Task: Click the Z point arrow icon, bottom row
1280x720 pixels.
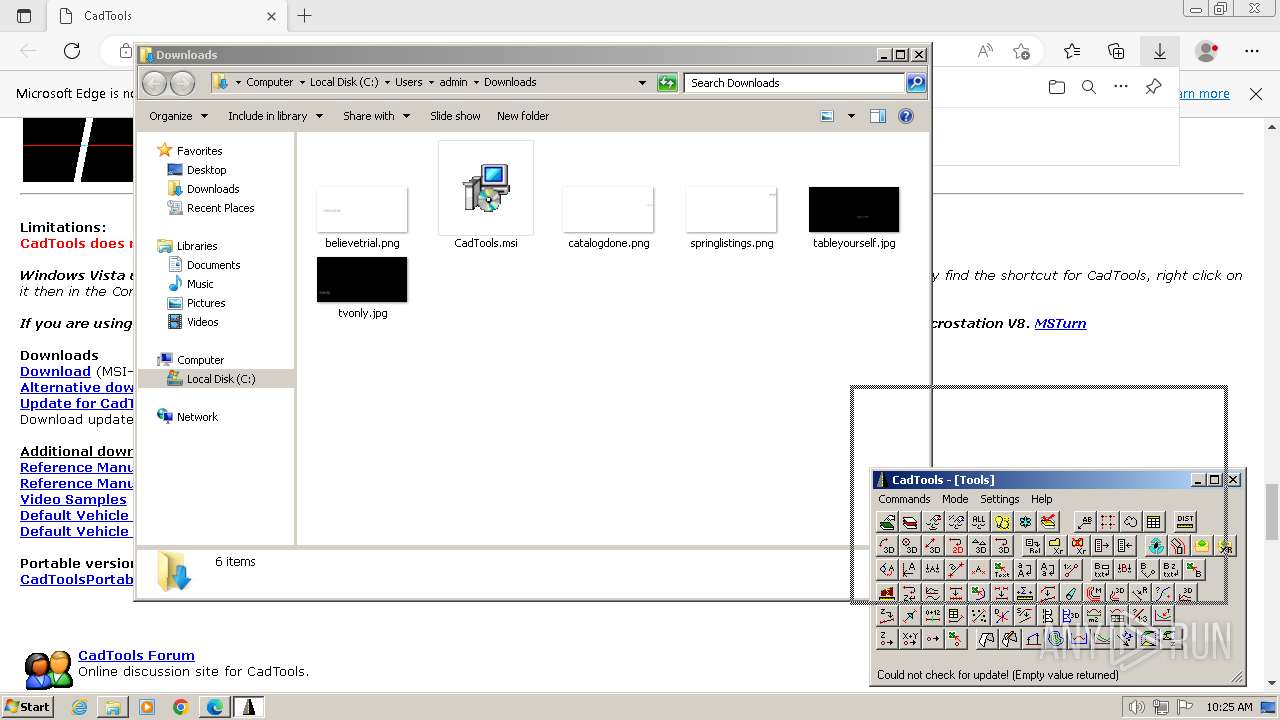Action: pyautogui.click(x=887, y=639)
